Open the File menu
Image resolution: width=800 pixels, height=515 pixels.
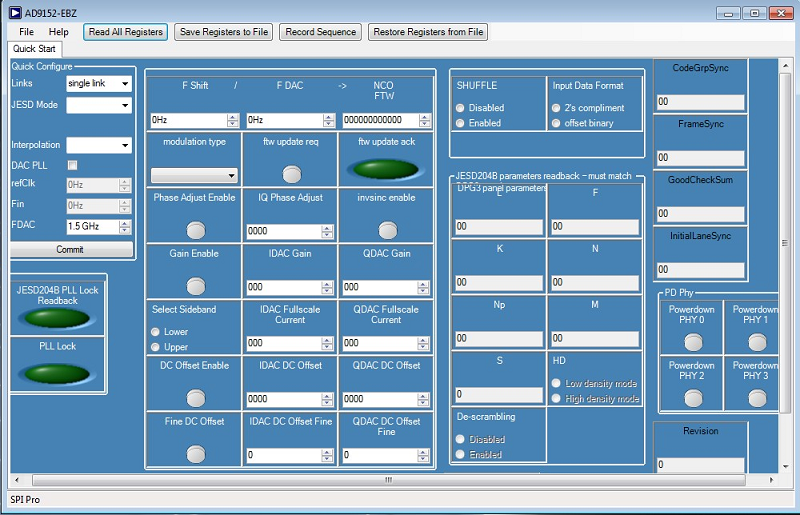pyautogui.click(x=26, y=32)
